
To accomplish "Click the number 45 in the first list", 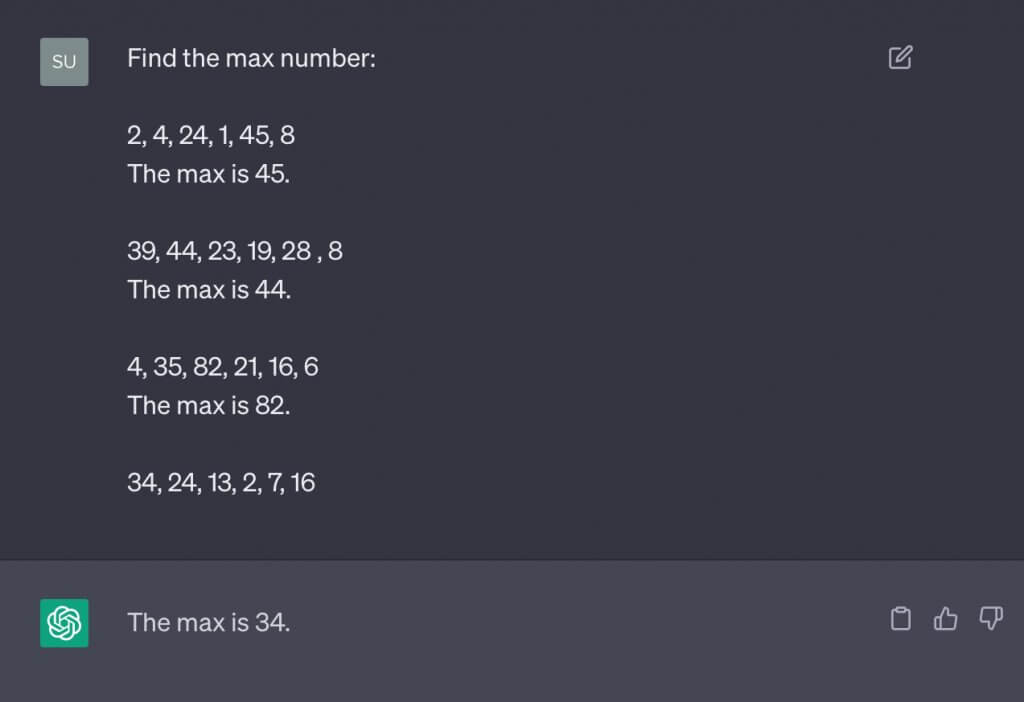I will pos(253,135).
